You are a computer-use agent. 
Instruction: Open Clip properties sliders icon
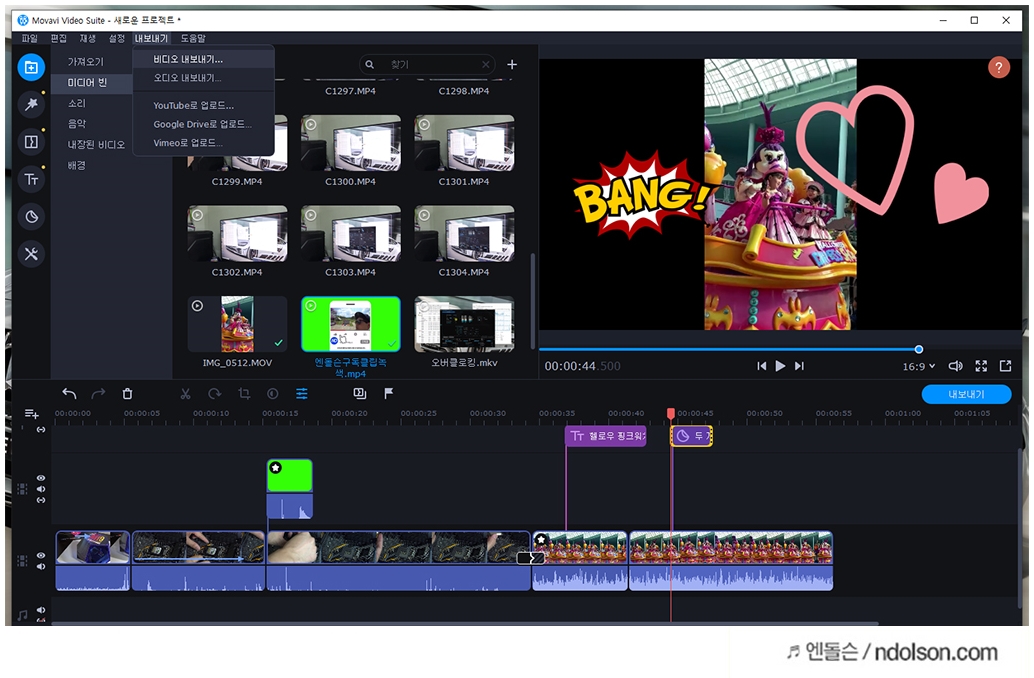pyautogui.click(x=301, y=394)
